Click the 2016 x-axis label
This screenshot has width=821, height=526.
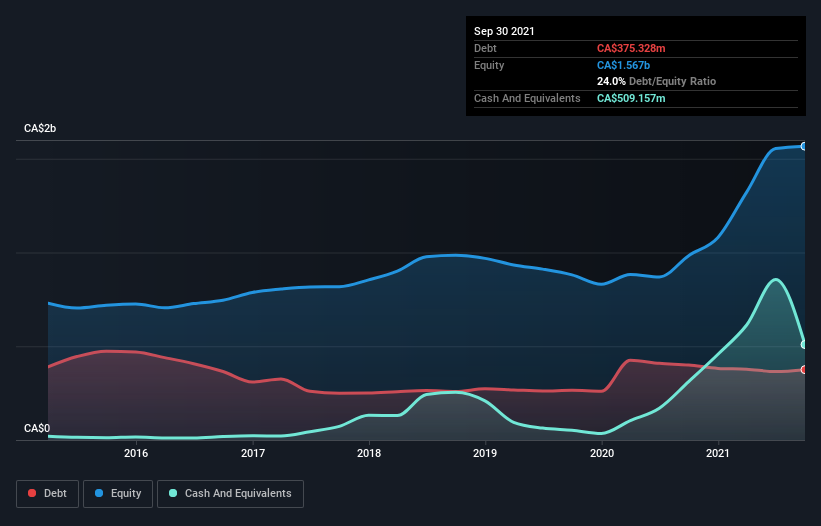pyautogui.click(x=136, y=453)
